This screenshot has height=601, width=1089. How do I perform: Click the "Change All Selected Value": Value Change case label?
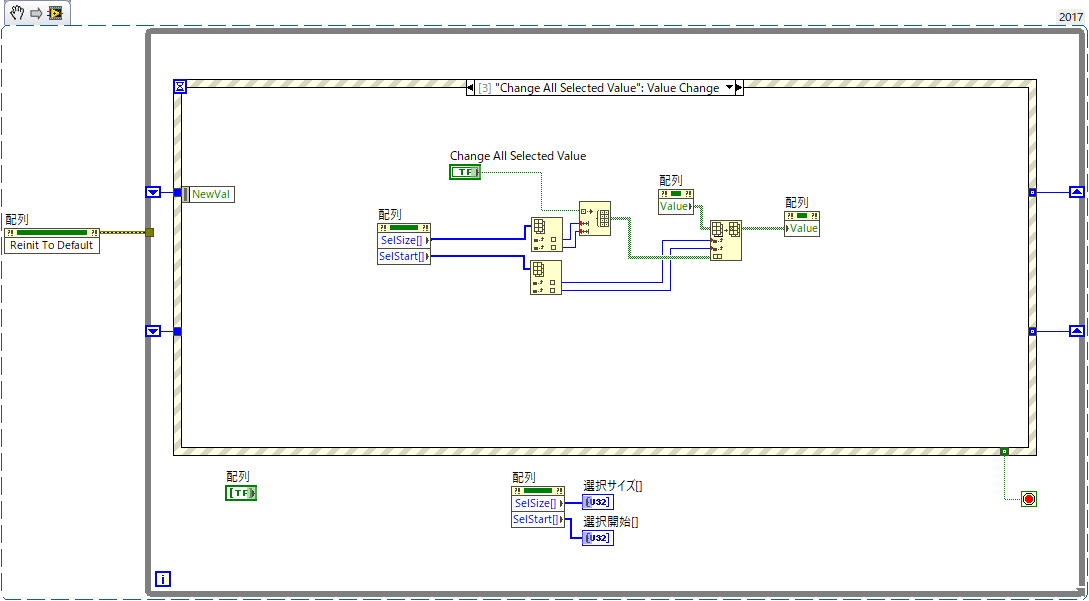tap(607, 88)
